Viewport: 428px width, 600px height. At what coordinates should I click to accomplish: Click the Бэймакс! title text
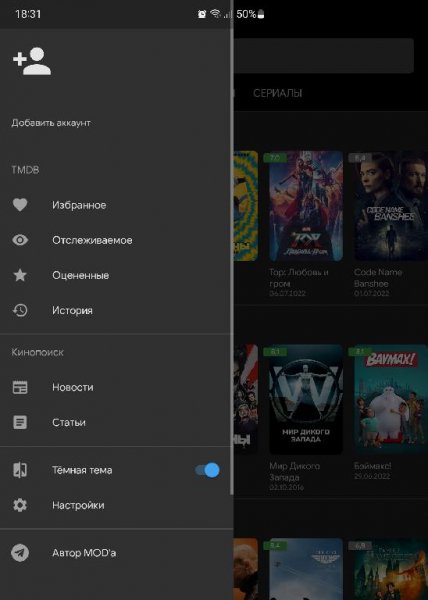[373, 466]
